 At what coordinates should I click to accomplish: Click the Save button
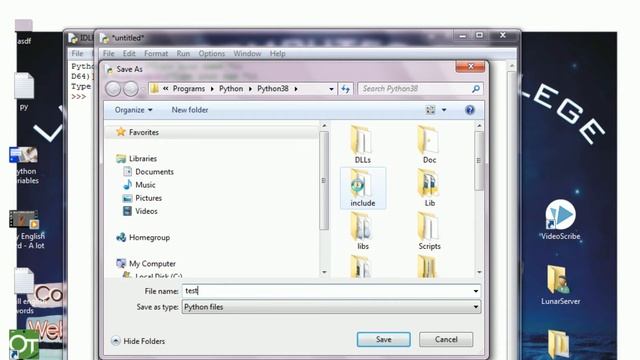point(383,339)
